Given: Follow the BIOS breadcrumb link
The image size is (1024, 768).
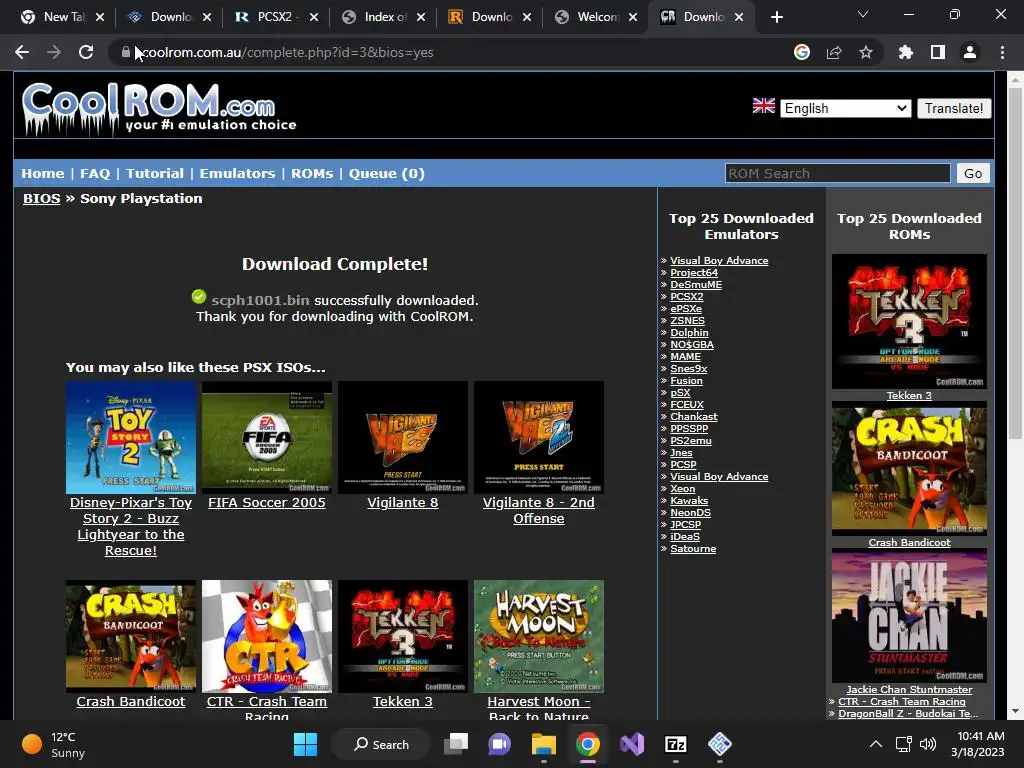Looking at the screenshot, I should coord(41,199).
